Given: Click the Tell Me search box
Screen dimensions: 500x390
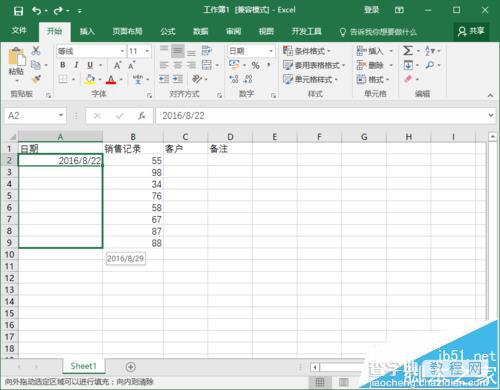Looking at the screenshot, I should coord(378,32).
